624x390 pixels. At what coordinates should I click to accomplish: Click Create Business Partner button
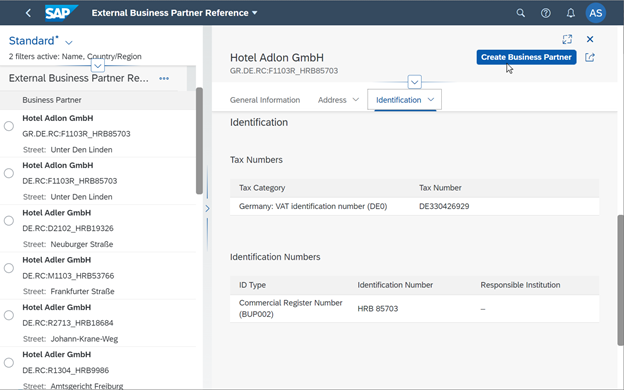(526, 57)
